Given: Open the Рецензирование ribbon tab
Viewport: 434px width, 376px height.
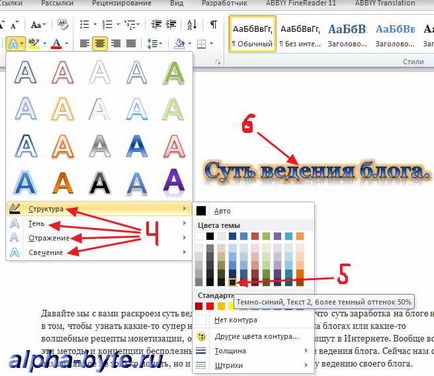Looking at the screenshot, I should pyautogui.click(x=121, y=3).
